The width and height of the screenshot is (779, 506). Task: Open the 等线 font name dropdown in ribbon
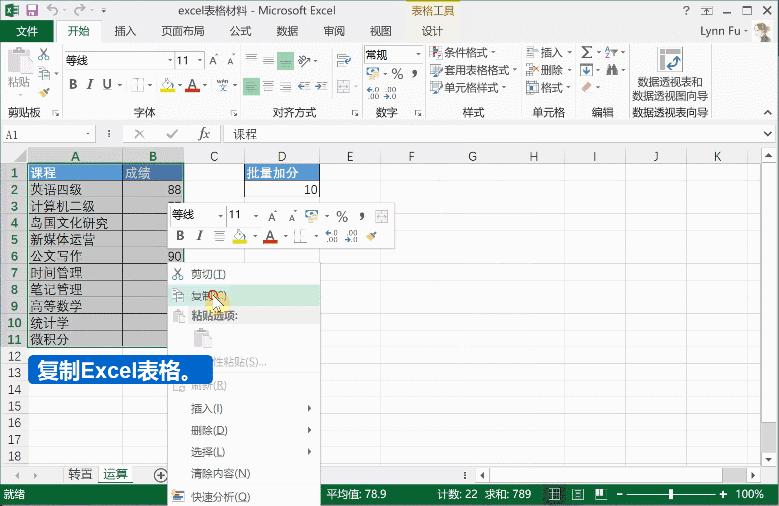point(170,61)
